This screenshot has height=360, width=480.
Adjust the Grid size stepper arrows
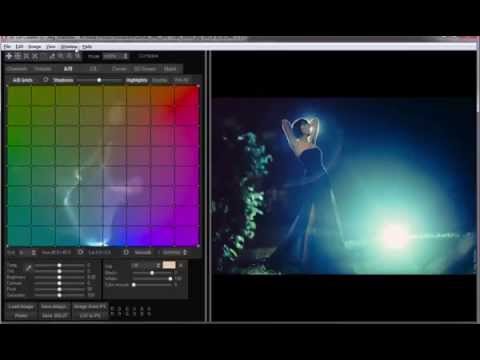click(34, 253)
